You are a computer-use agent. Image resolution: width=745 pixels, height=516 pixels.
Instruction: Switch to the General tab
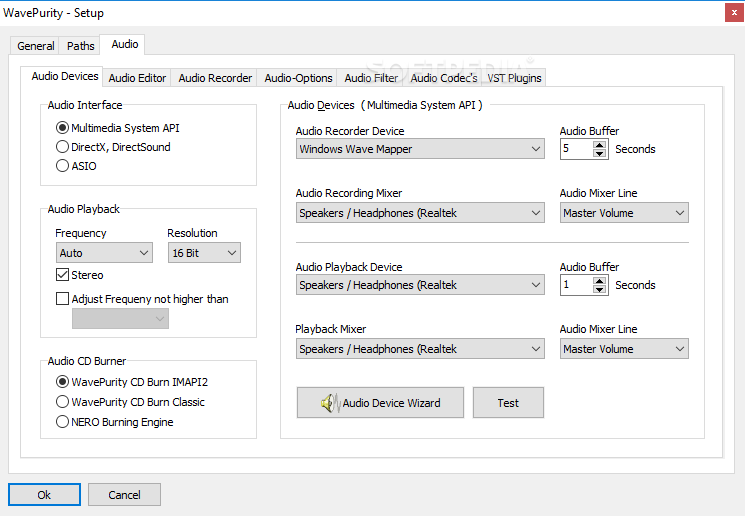35,46
